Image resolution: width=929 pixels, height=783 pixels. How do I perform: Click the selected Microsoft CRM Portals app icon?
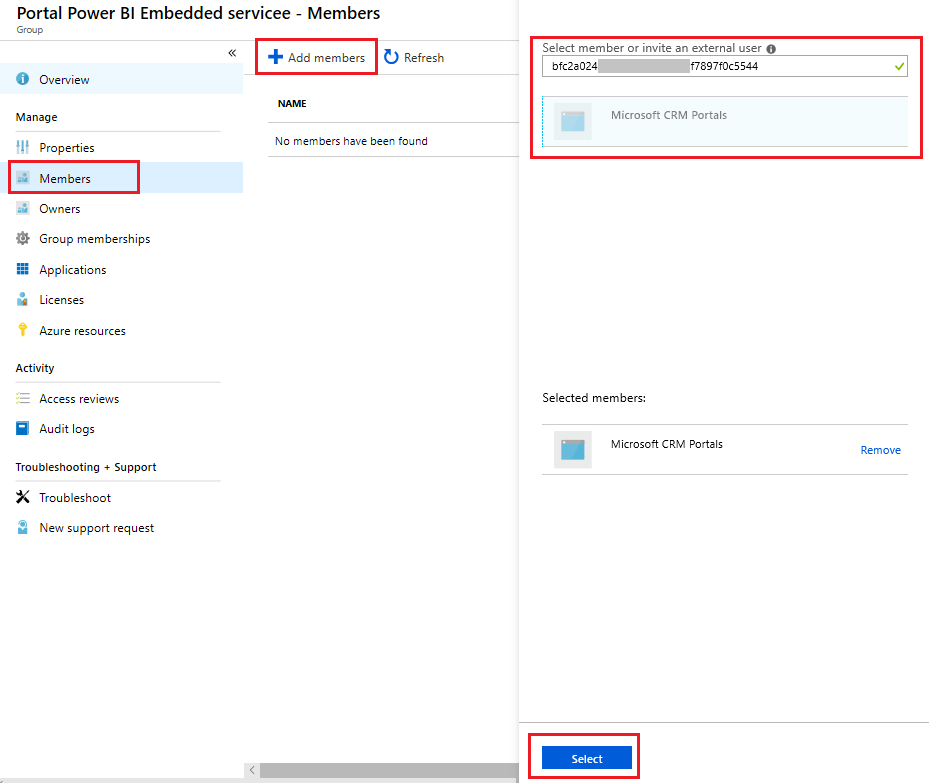(572, 450)
